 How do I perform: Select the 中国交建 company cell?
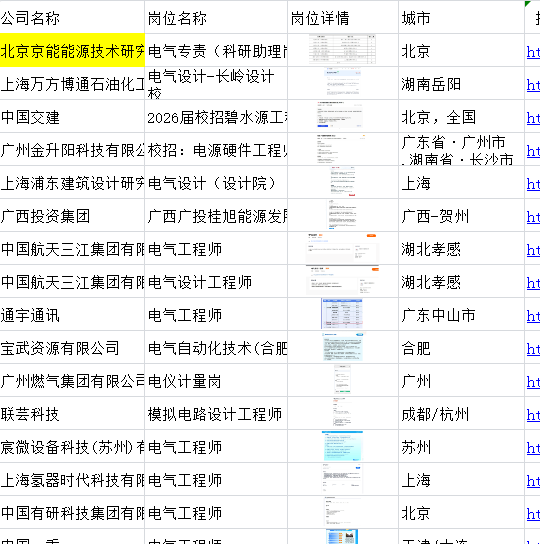tap(72, 116)
